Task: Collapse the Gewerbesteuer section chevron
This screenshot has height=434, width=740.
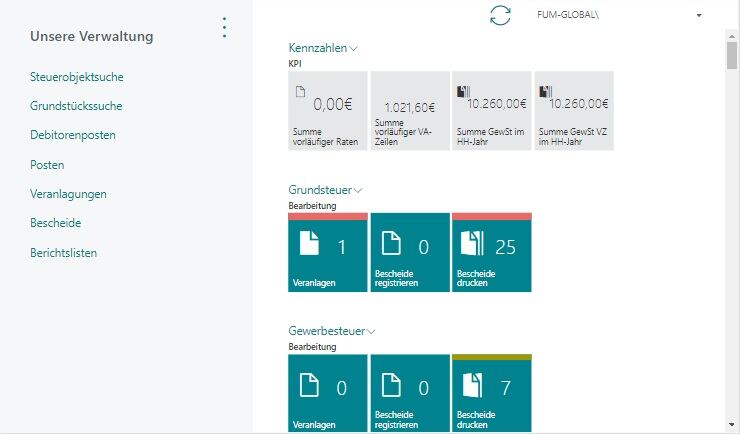Action: coord(371,331)
